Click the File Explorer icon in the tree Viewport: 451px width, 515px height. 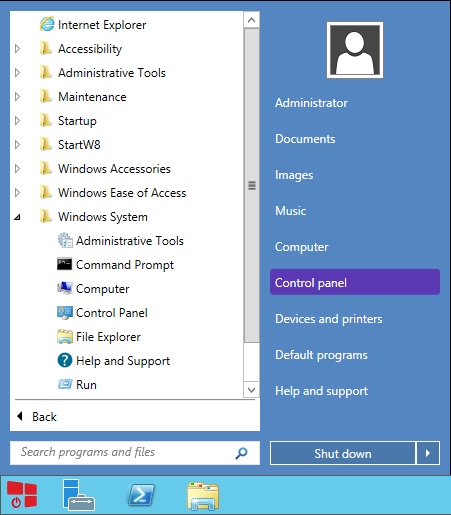click(x=65, y=337)
